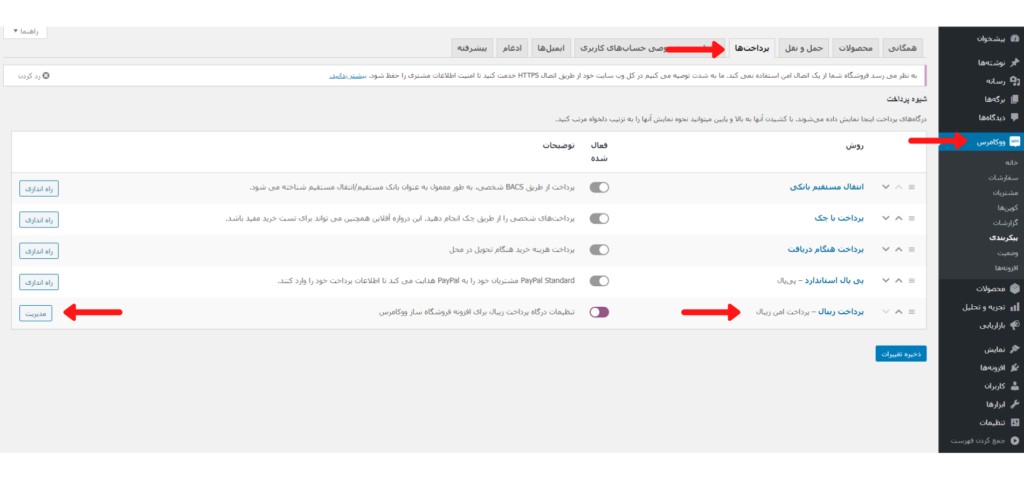Click the برگه‌ها pages icon in sidebar
This screenshot has height=496, width=1024.
point(1014,99)
